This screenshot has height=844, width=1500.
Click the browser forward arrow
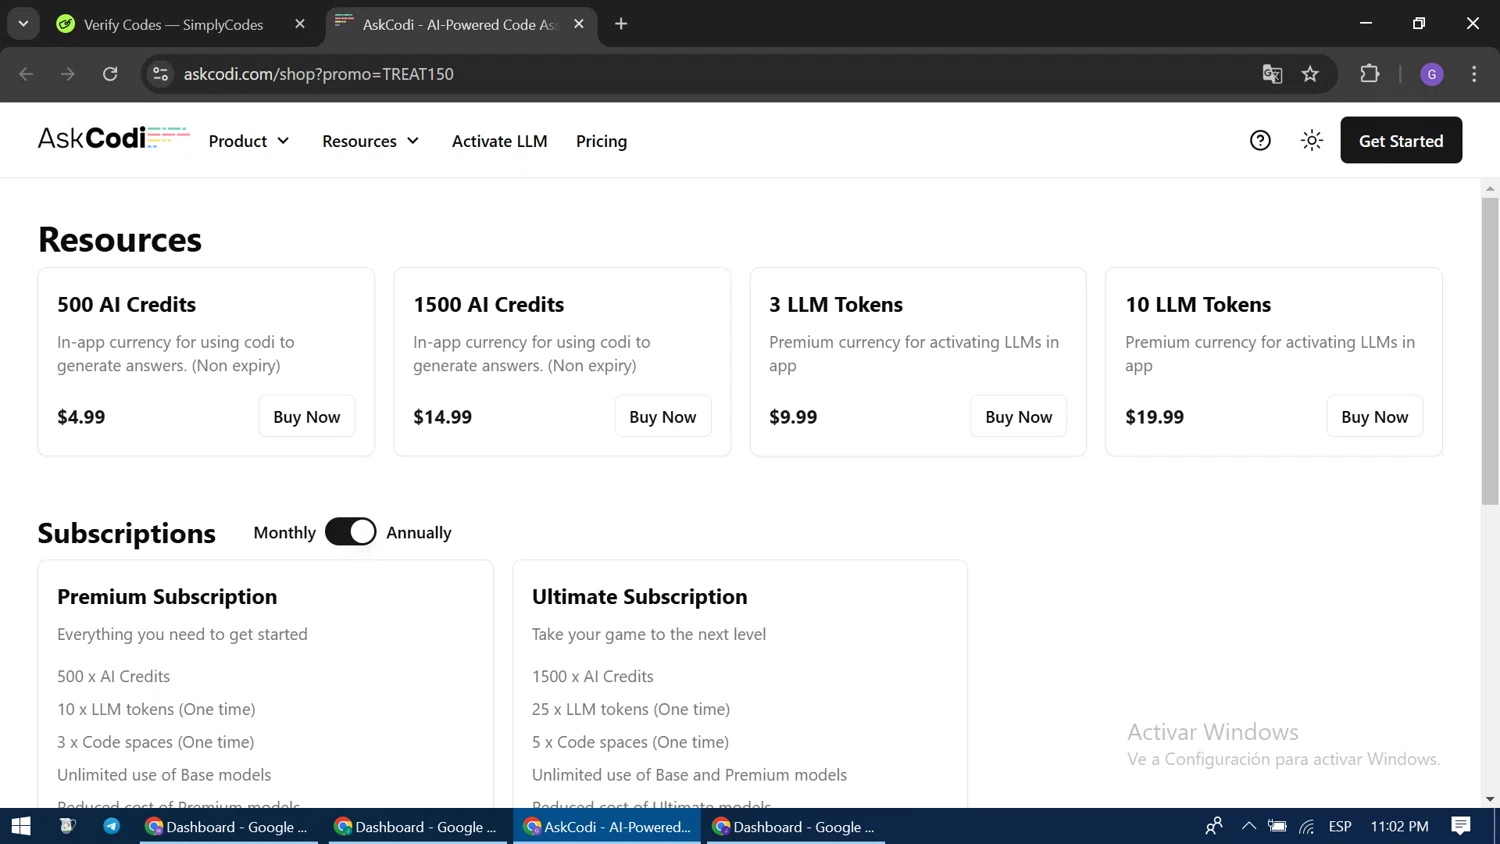point(68,74)
